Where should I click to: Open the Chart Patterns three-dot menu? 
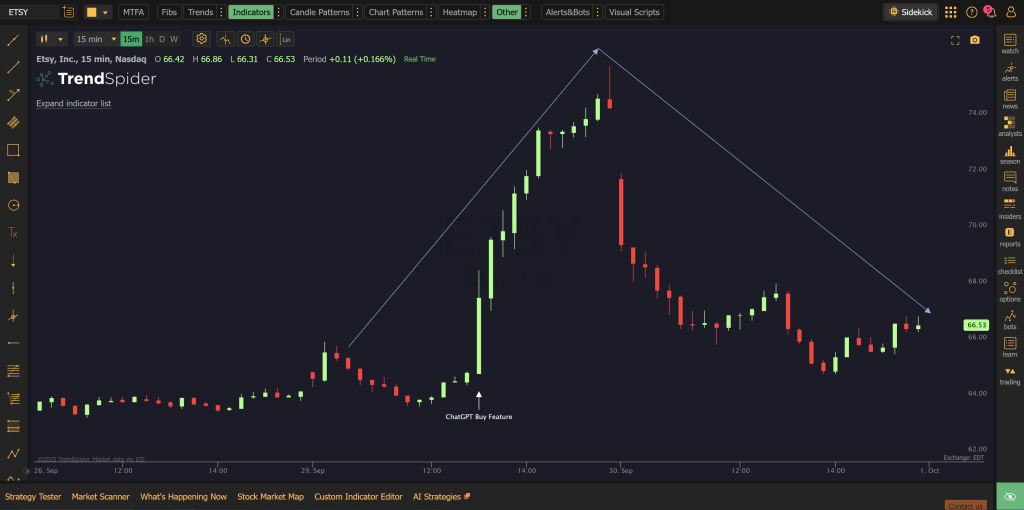(x=432, y=12)
